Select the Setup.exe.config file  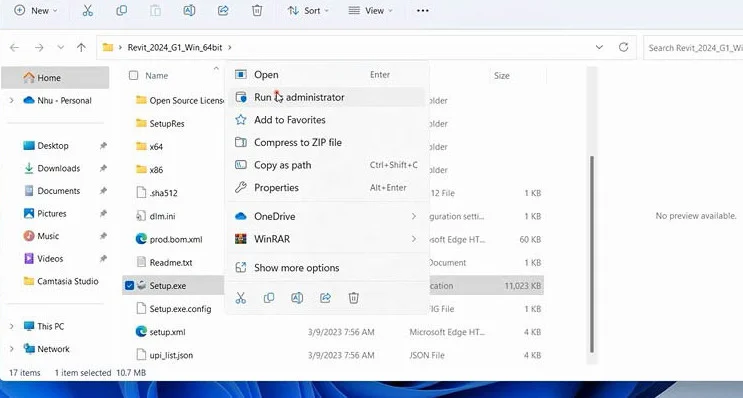click(x=180, y=309)
